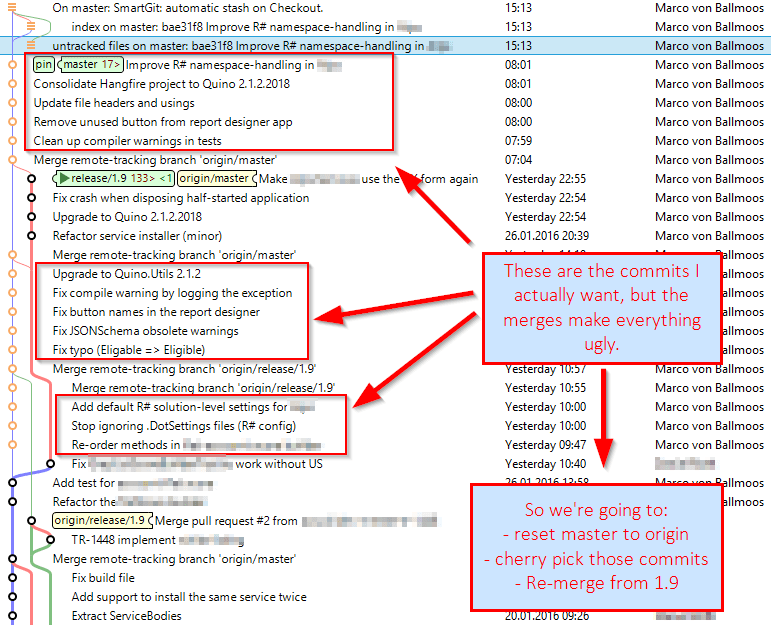The height and width of the screenshot is (625, 771).
Task: Click stash icon beside 'untracked files on master'
Action: (31, 45)
